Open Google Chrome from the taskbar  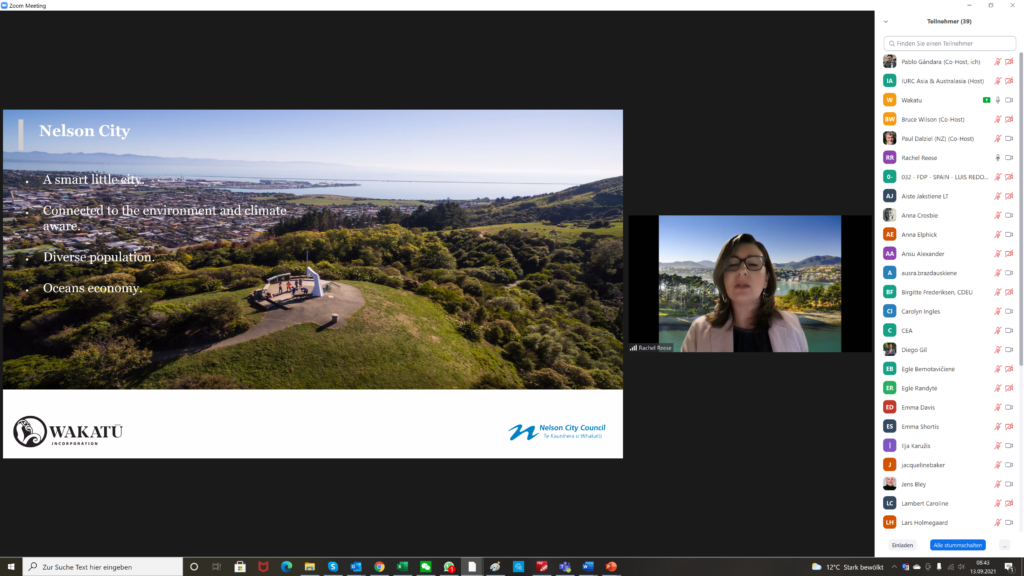pyautogui.click(x=379, y=566)
